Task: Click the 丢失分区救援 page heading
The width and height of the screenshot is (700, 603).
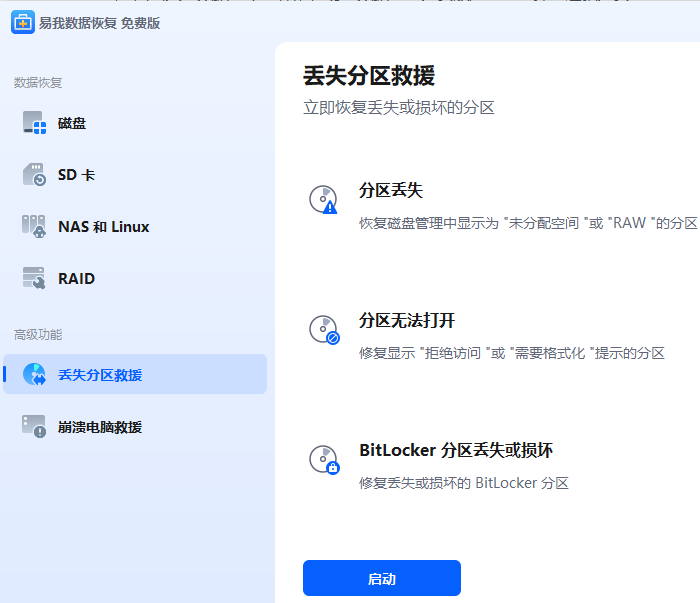Action: (369, 75)
